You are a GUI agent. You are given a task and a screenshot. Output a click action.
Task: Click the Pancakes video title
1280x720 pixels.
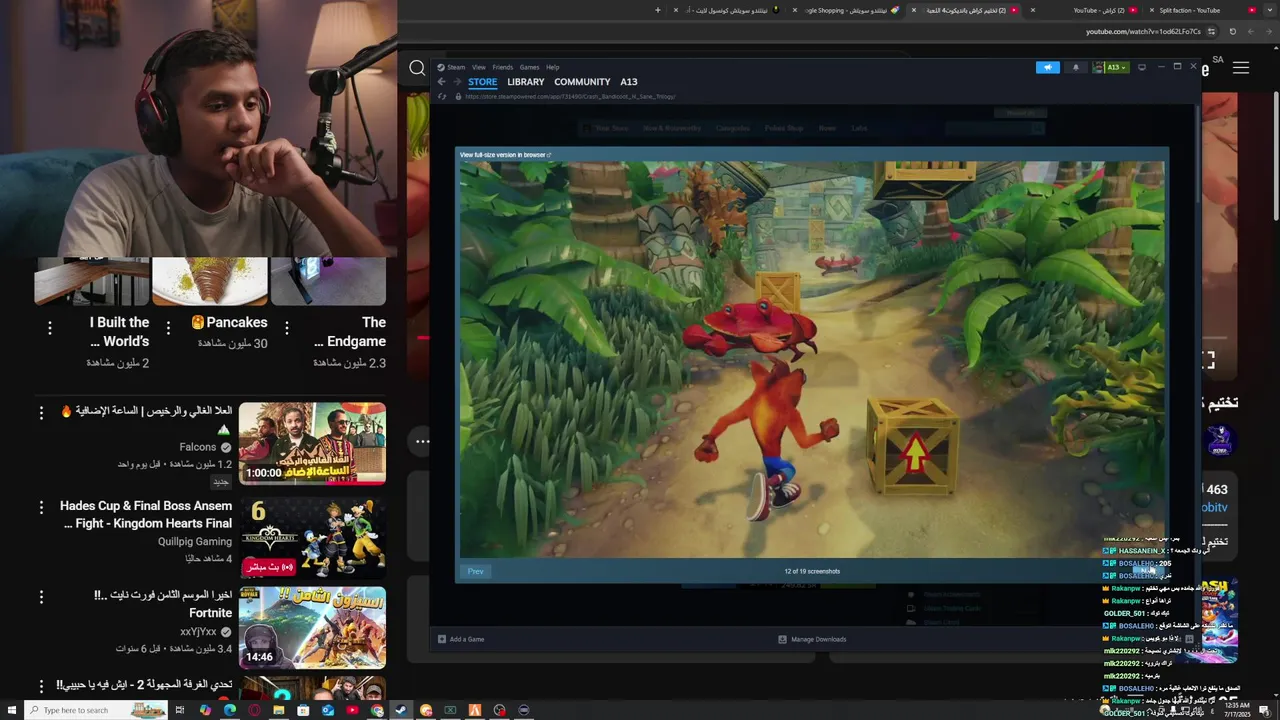(230, 322)
